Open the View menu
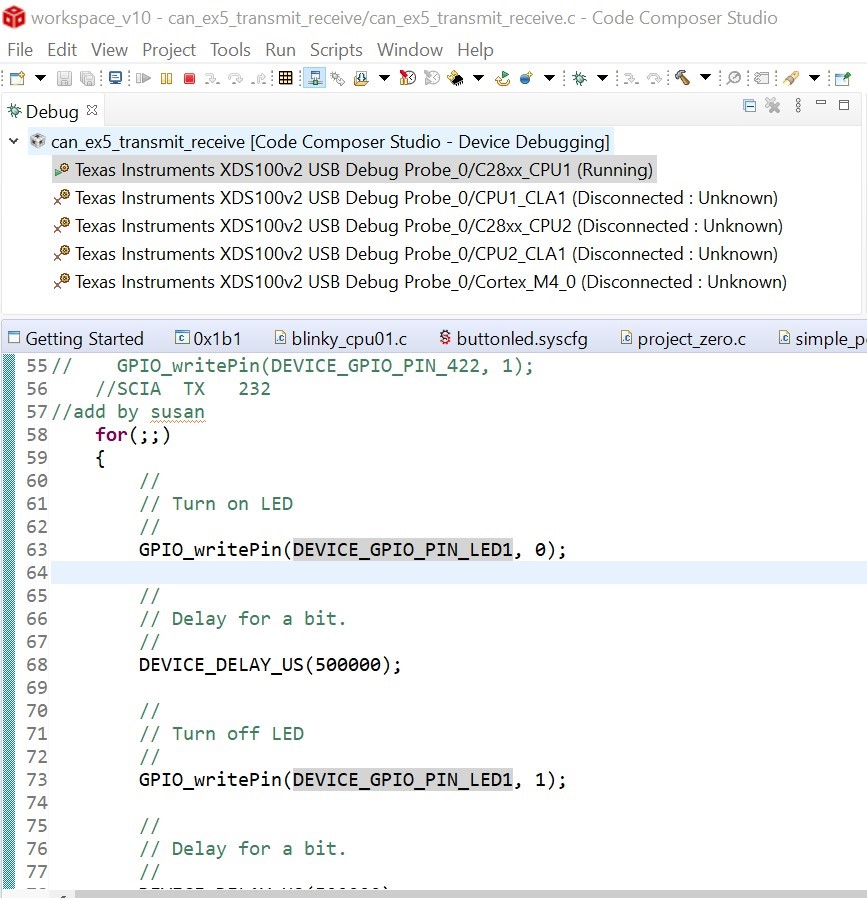867x898 pixels. [109, 50]
